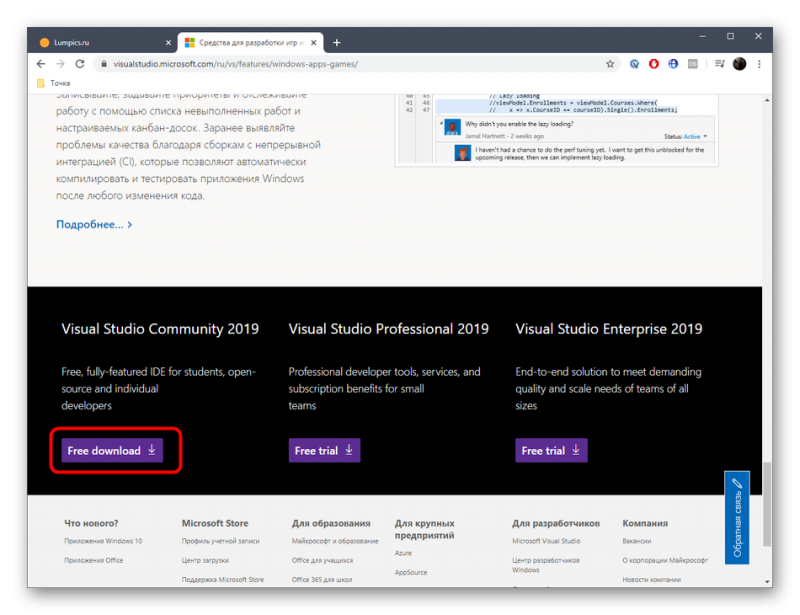The height and width of the screenshot is (615, 800).
Task: Open the Вакансии footer link
Action: click(x=637, y=541)
